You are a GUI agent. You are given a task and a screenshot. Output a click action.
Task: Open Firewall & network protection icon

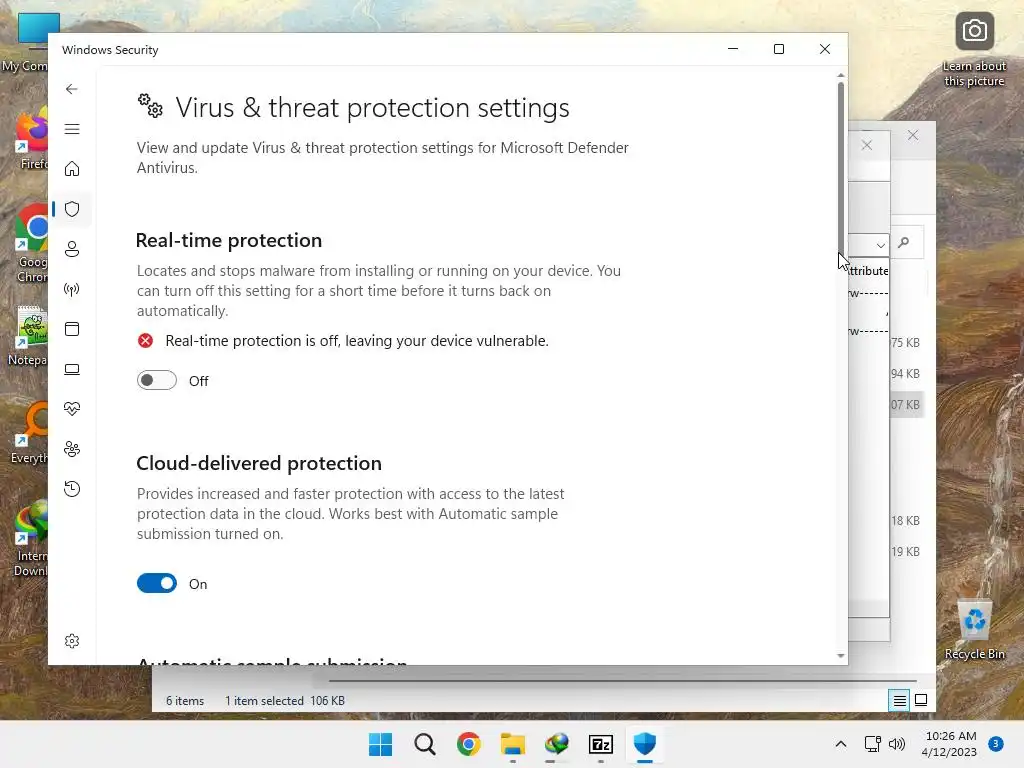[72, 289]
